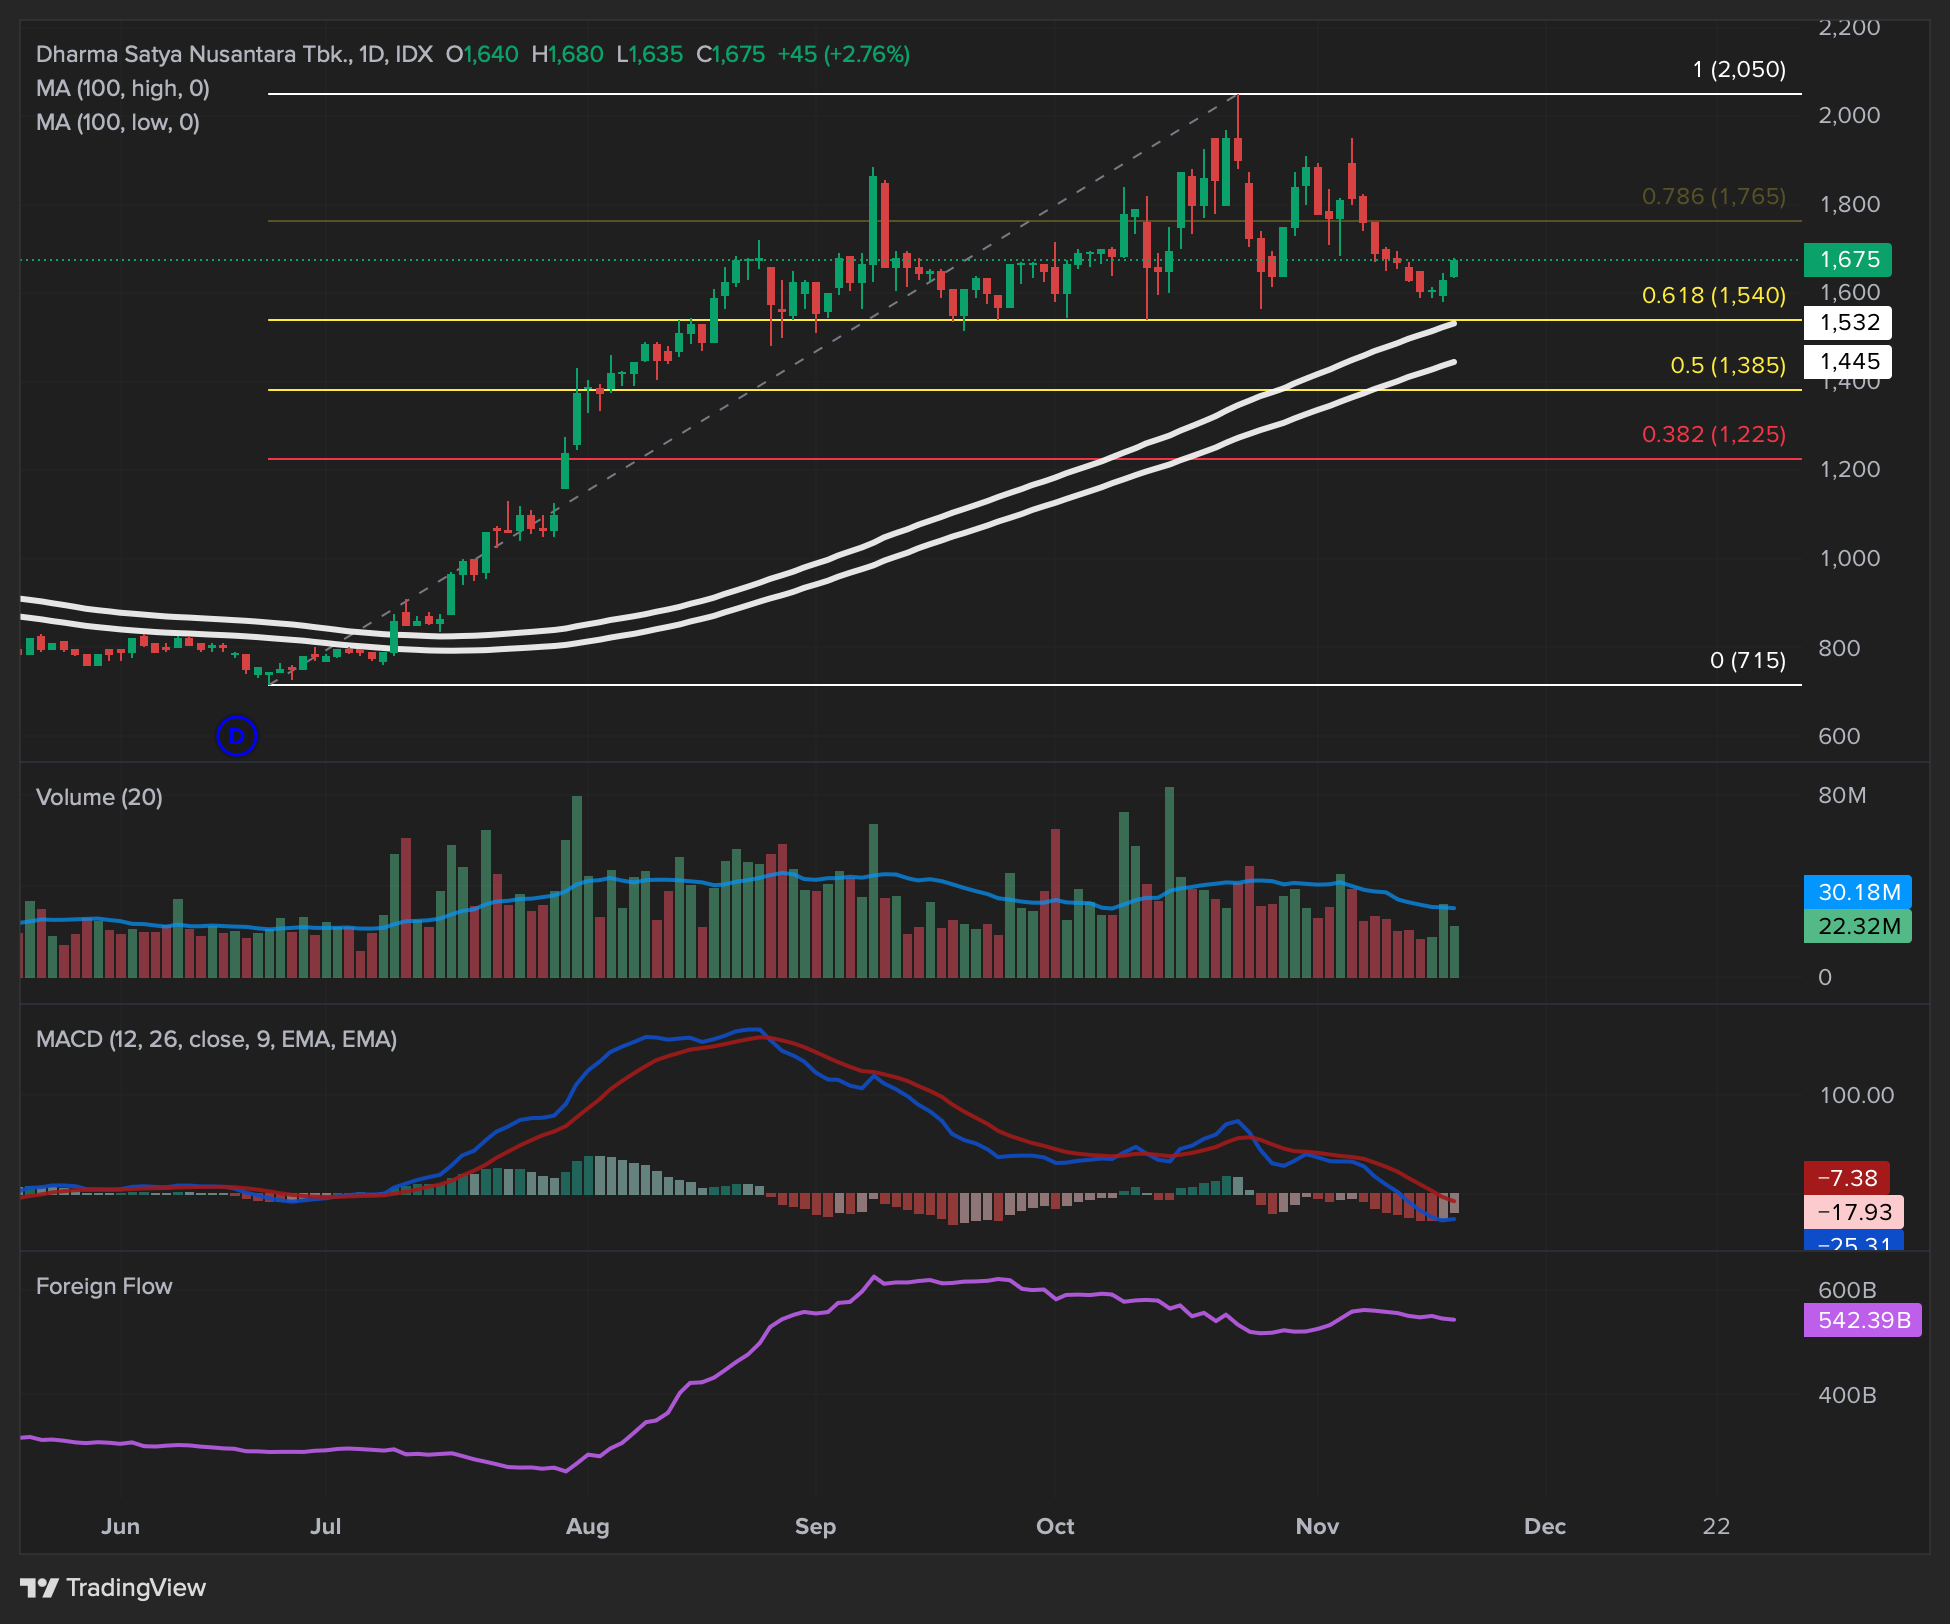Click the Sep label on time axis
This screenshot has width=1950, height=1624.
pos(815,1526)
